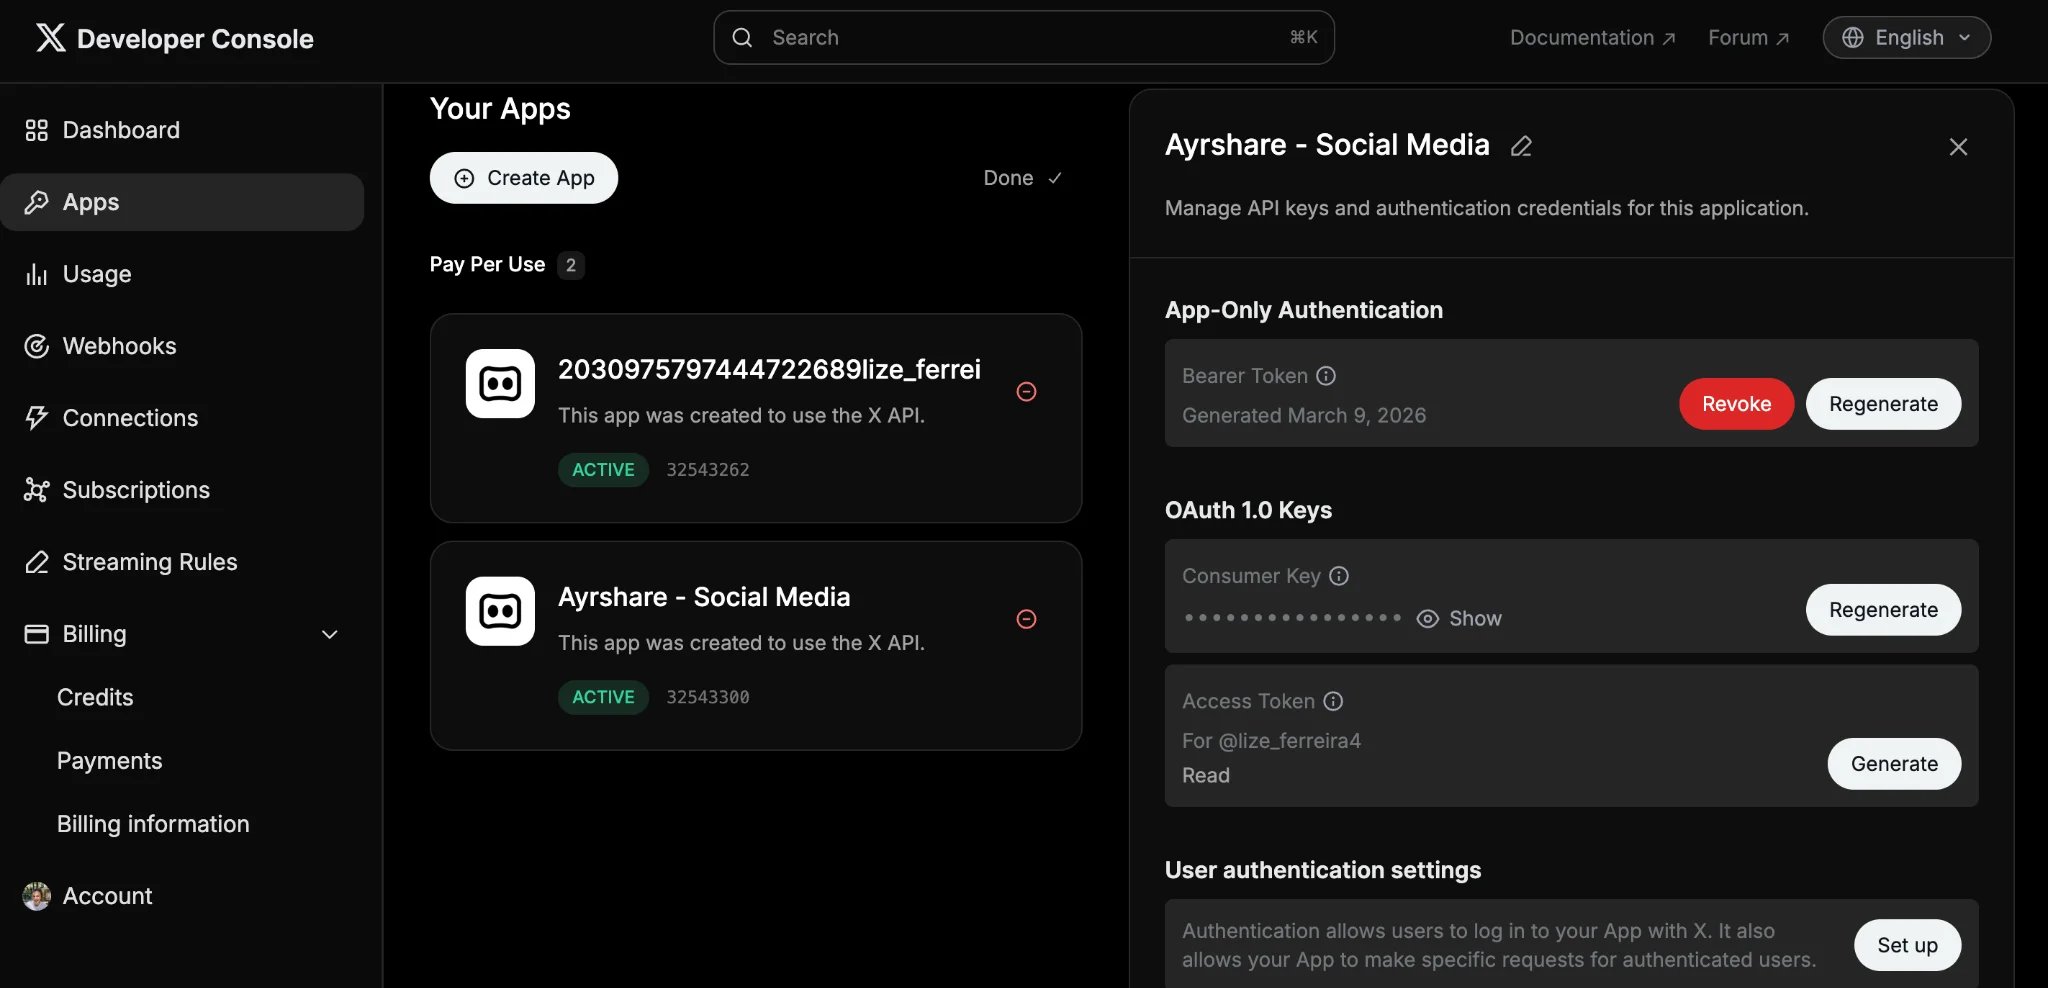Open the 2030975797444722689lize_ferrei app title

[769, 369]
